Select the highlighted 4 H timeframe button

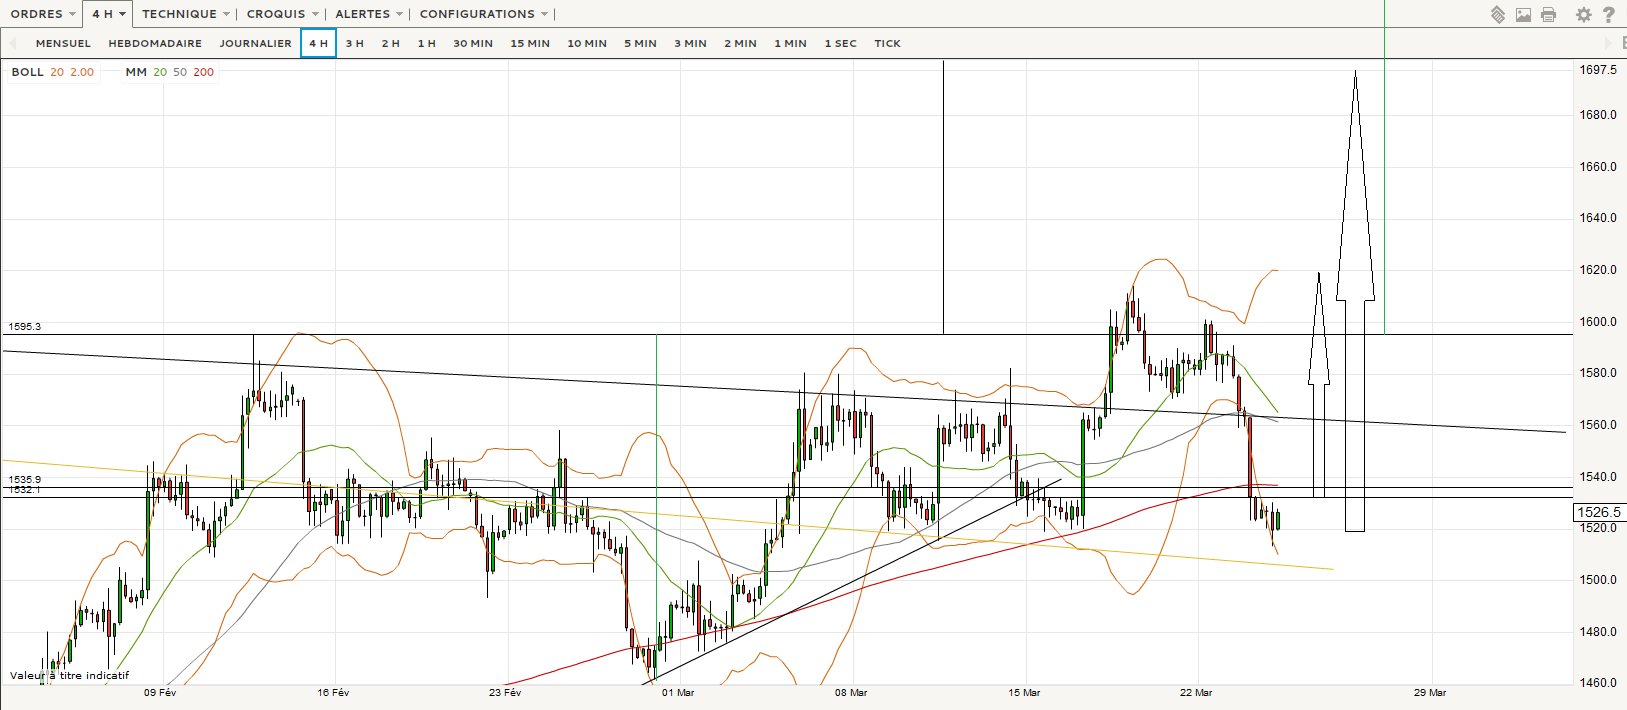click(318, 43)
